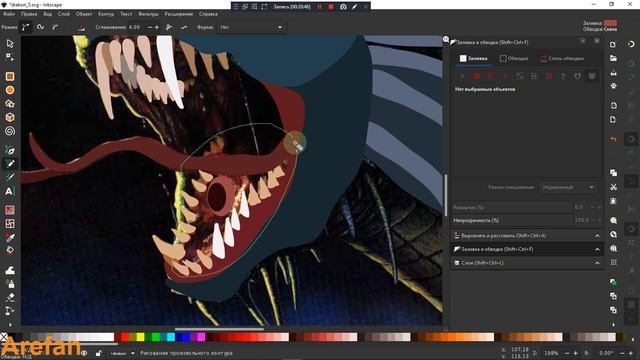Image resolution: width=640 pixels, height=360 pixels.
Task: Switch to the Заливка tab
Action: coord(473,58)
